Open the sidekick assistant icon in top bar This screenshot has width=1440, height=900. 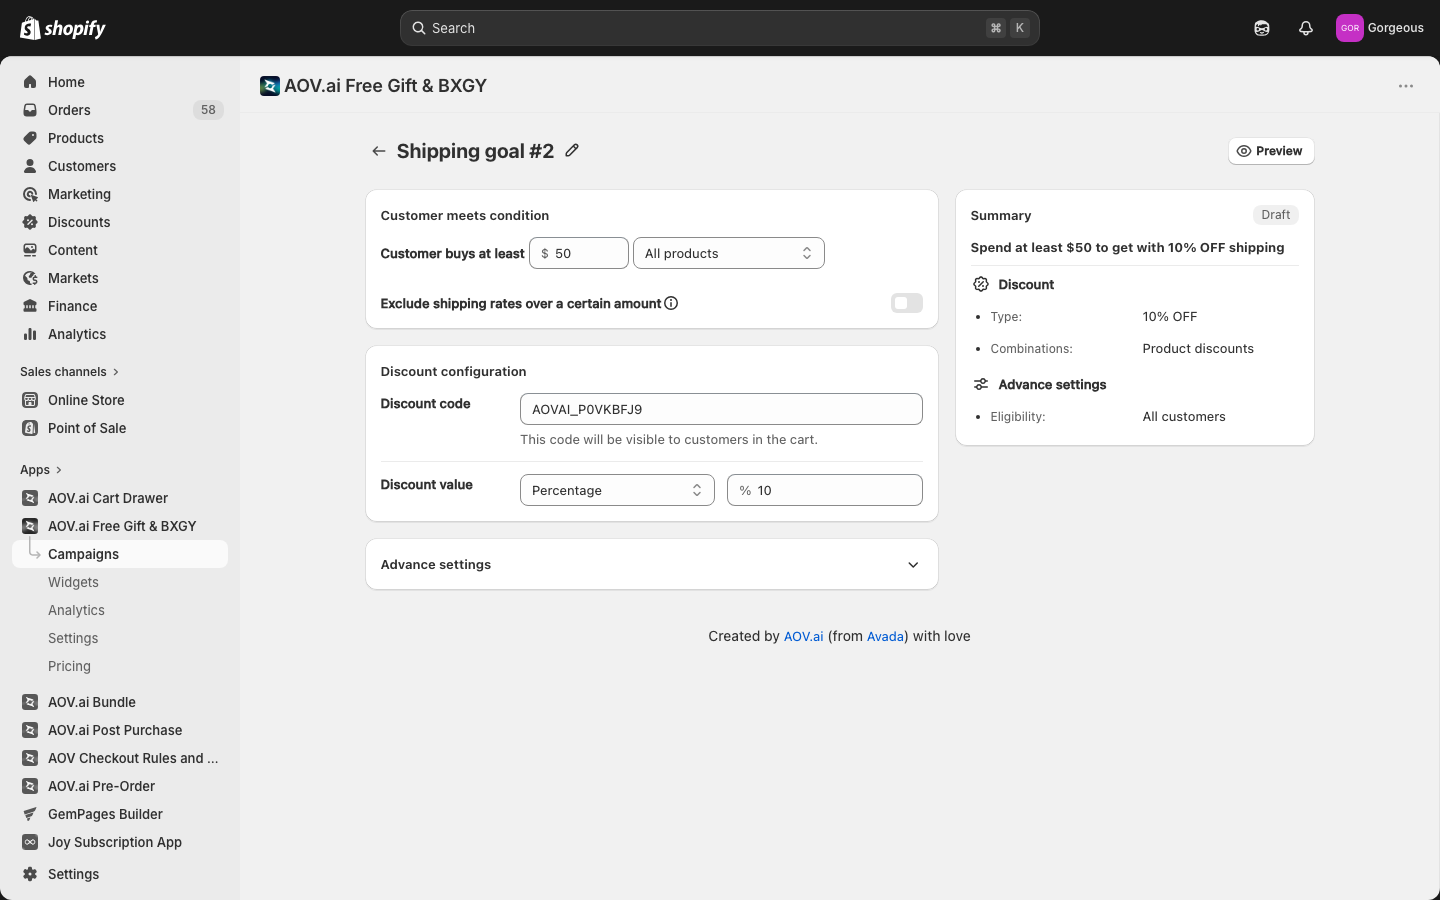pyautogui.click(x=1262, y=28)
